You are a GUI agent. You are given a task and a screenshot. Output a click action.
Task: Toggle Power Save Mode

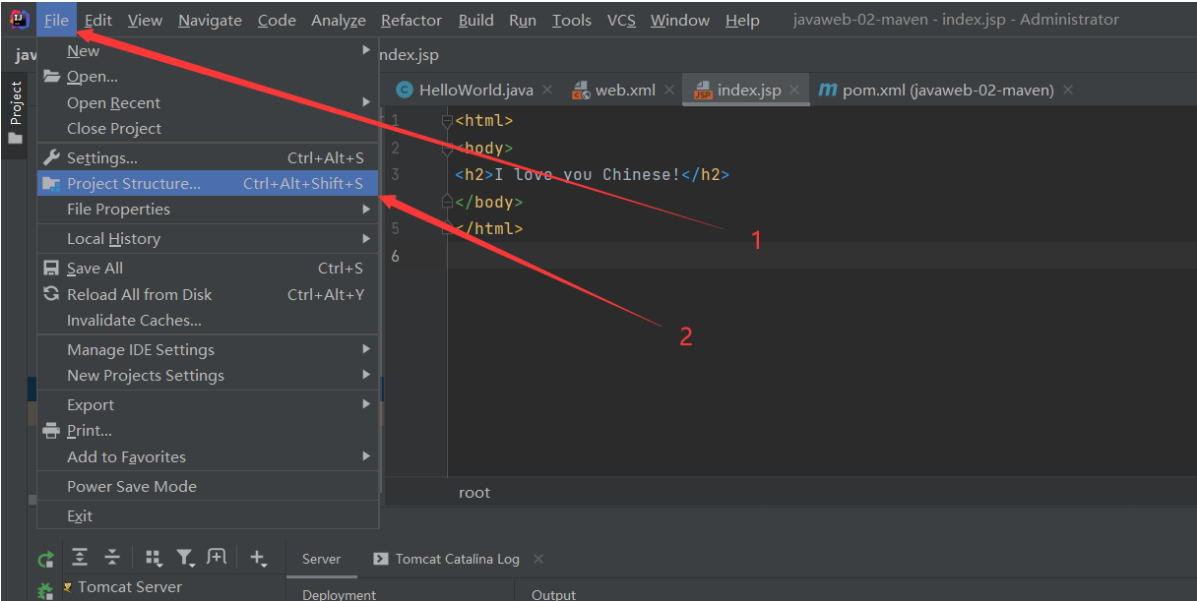[x=208, y=486]
